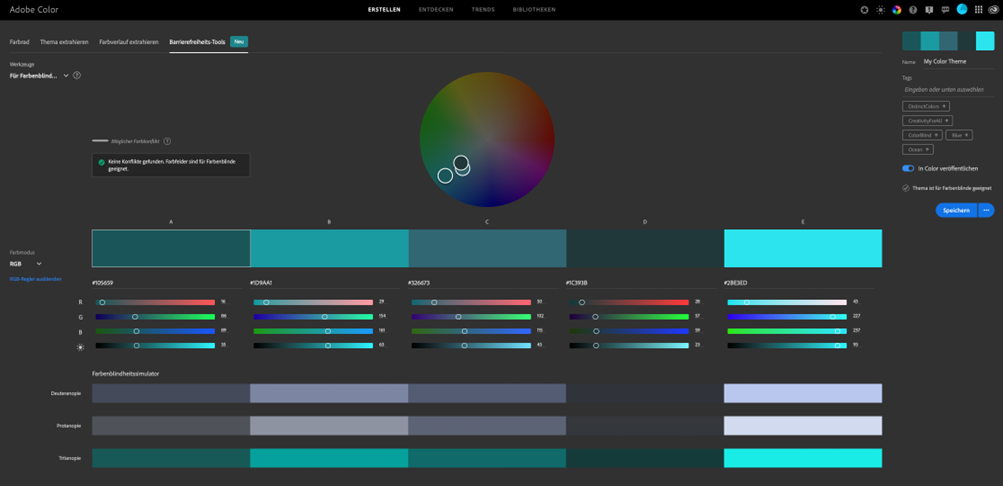Click the theme preview strip in right panel

[948, 41]
